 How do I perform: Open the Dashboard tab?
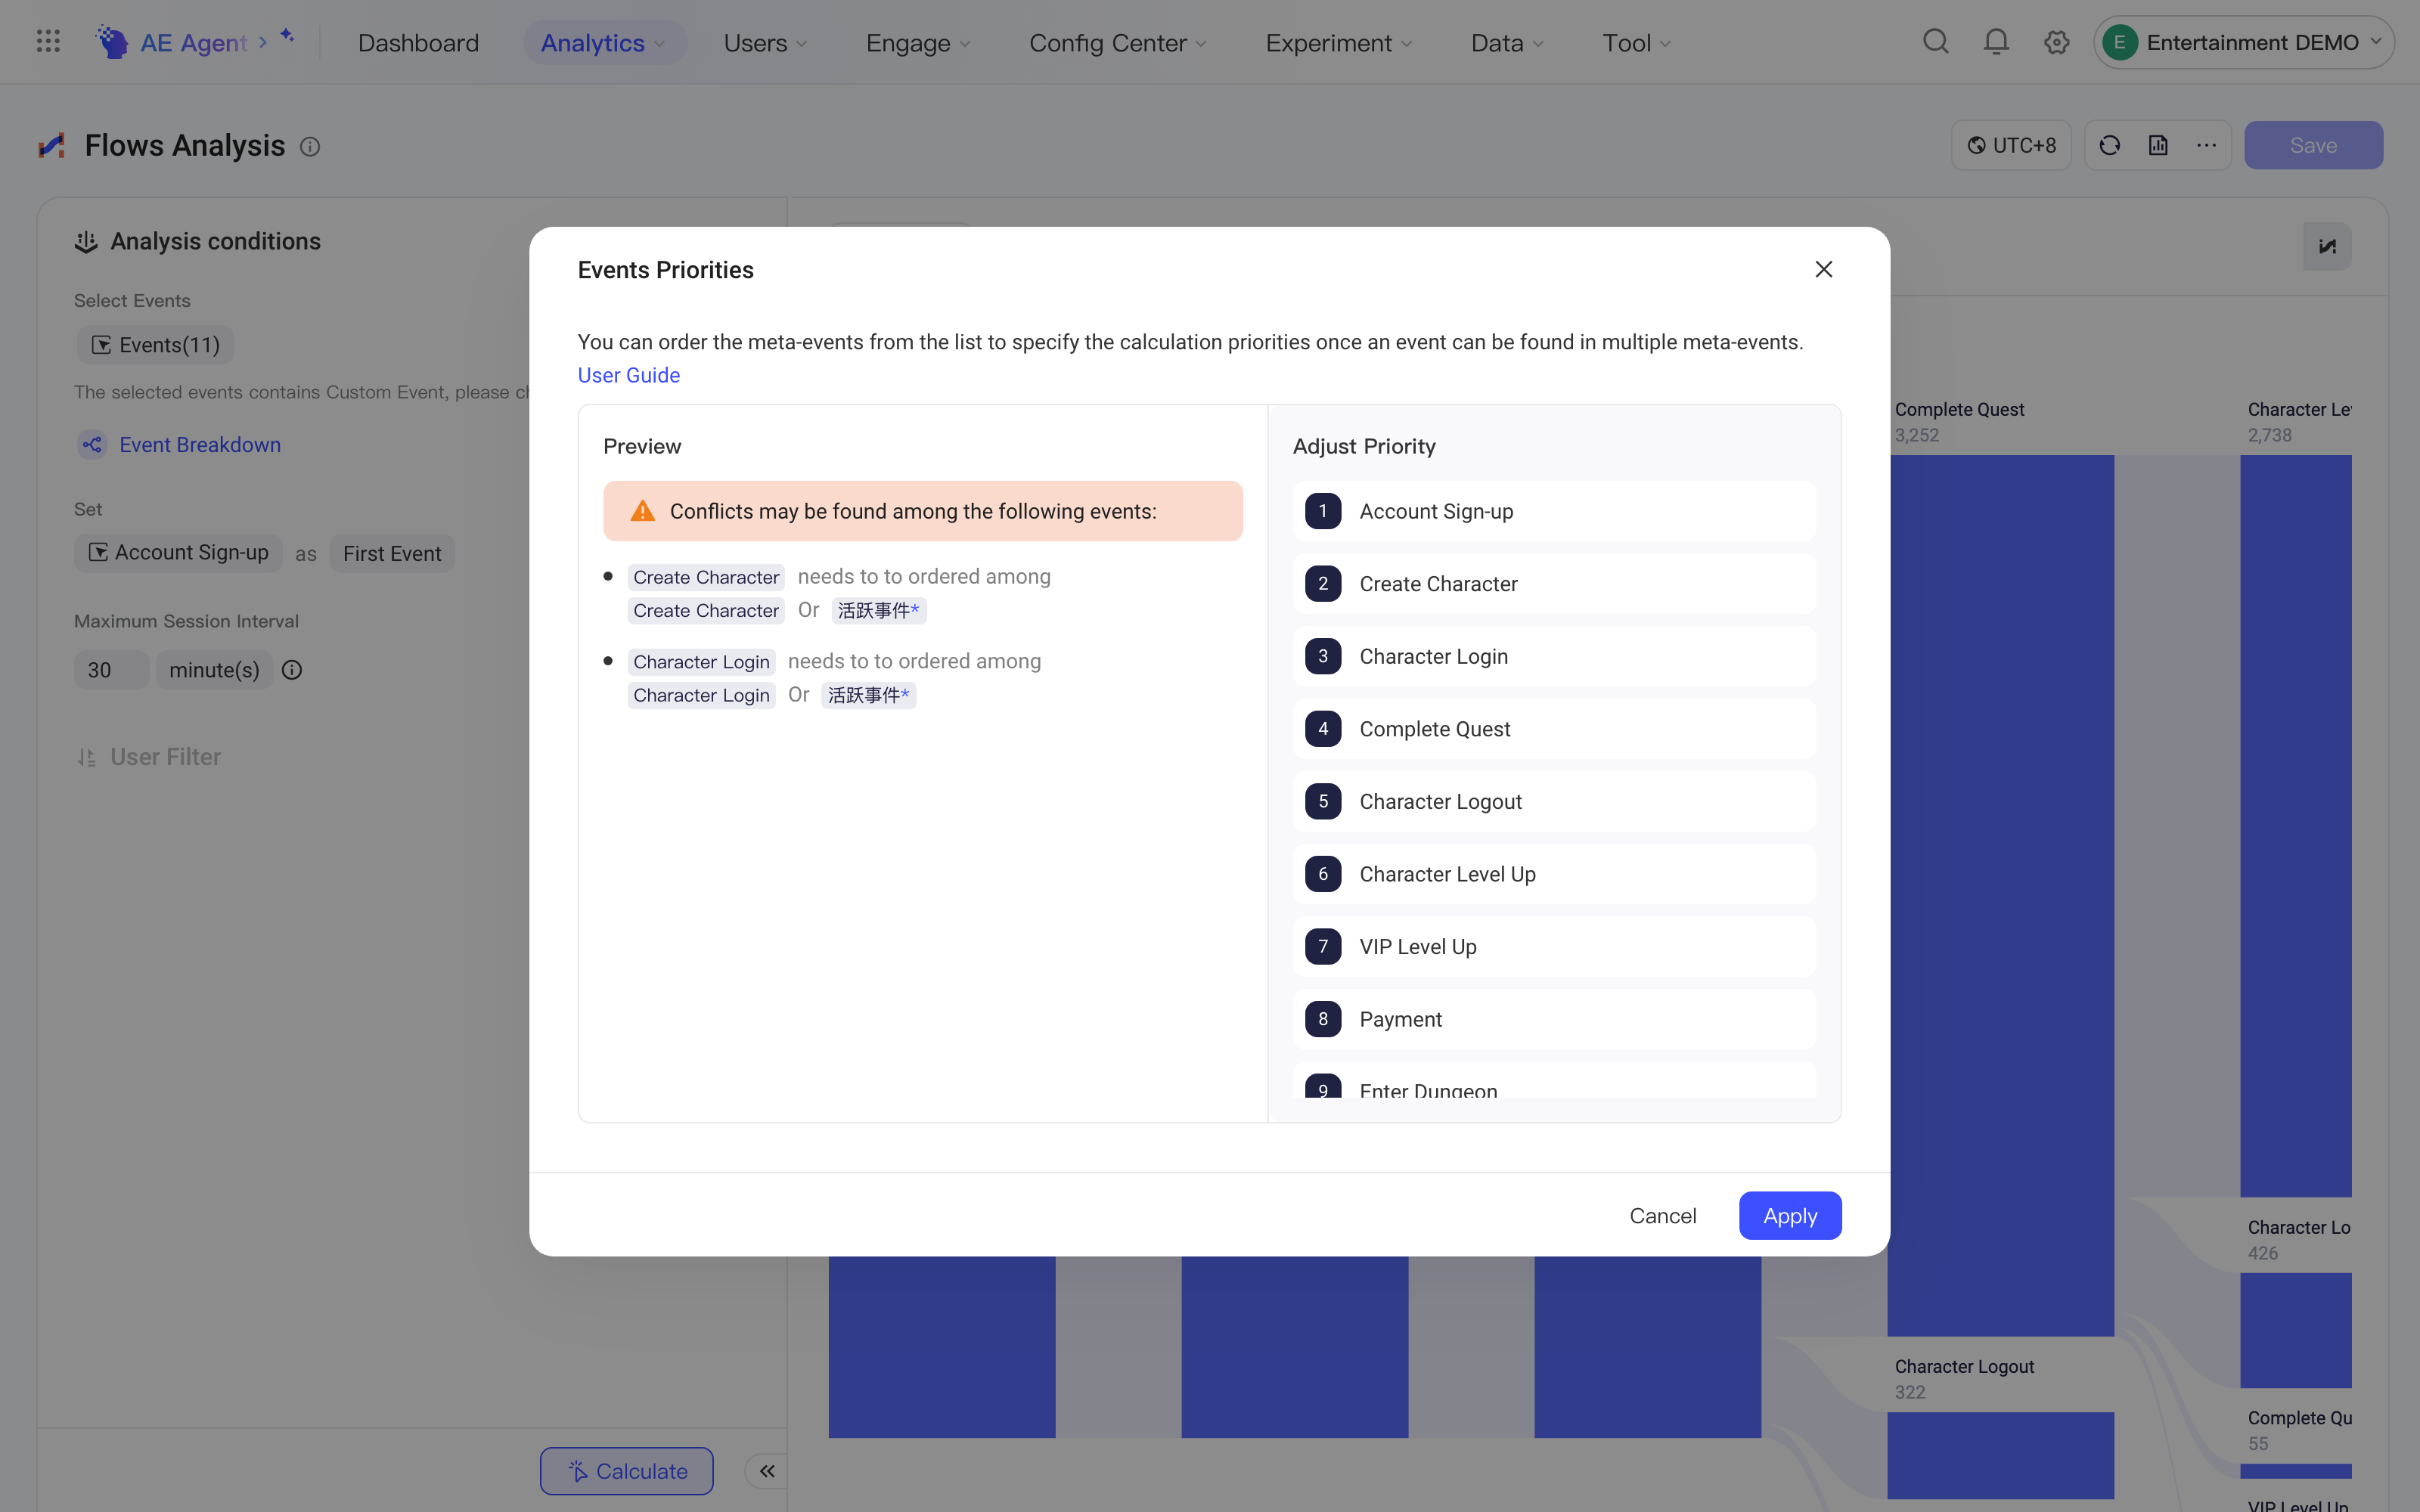coord(418,43)
